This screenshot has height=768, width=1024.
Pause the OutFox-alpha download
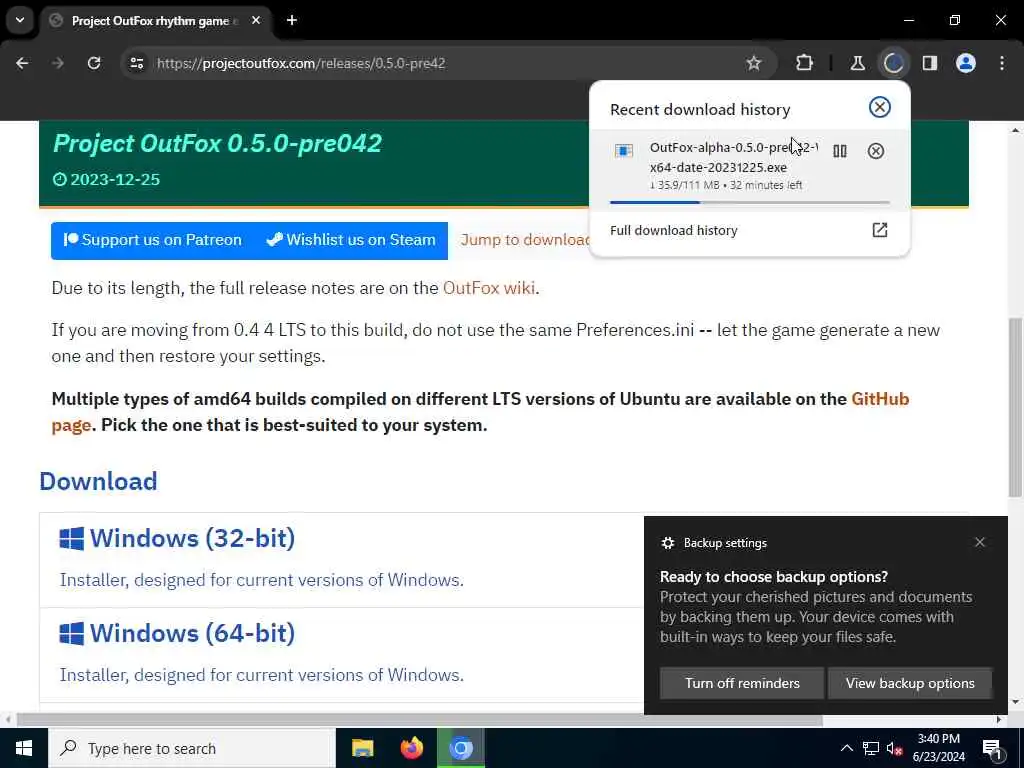[840, 152]
